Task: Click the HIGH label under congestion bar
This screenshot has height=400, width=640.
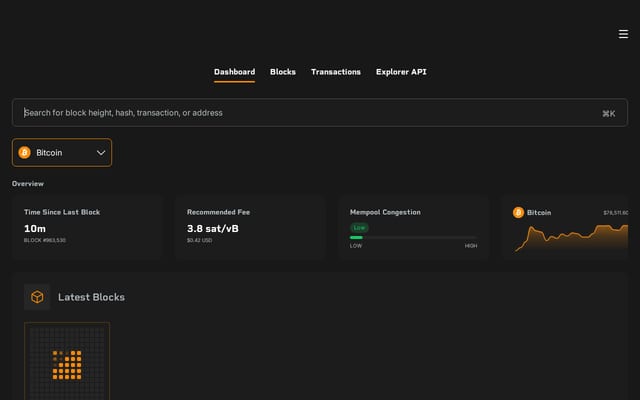Action: [471, 246]
